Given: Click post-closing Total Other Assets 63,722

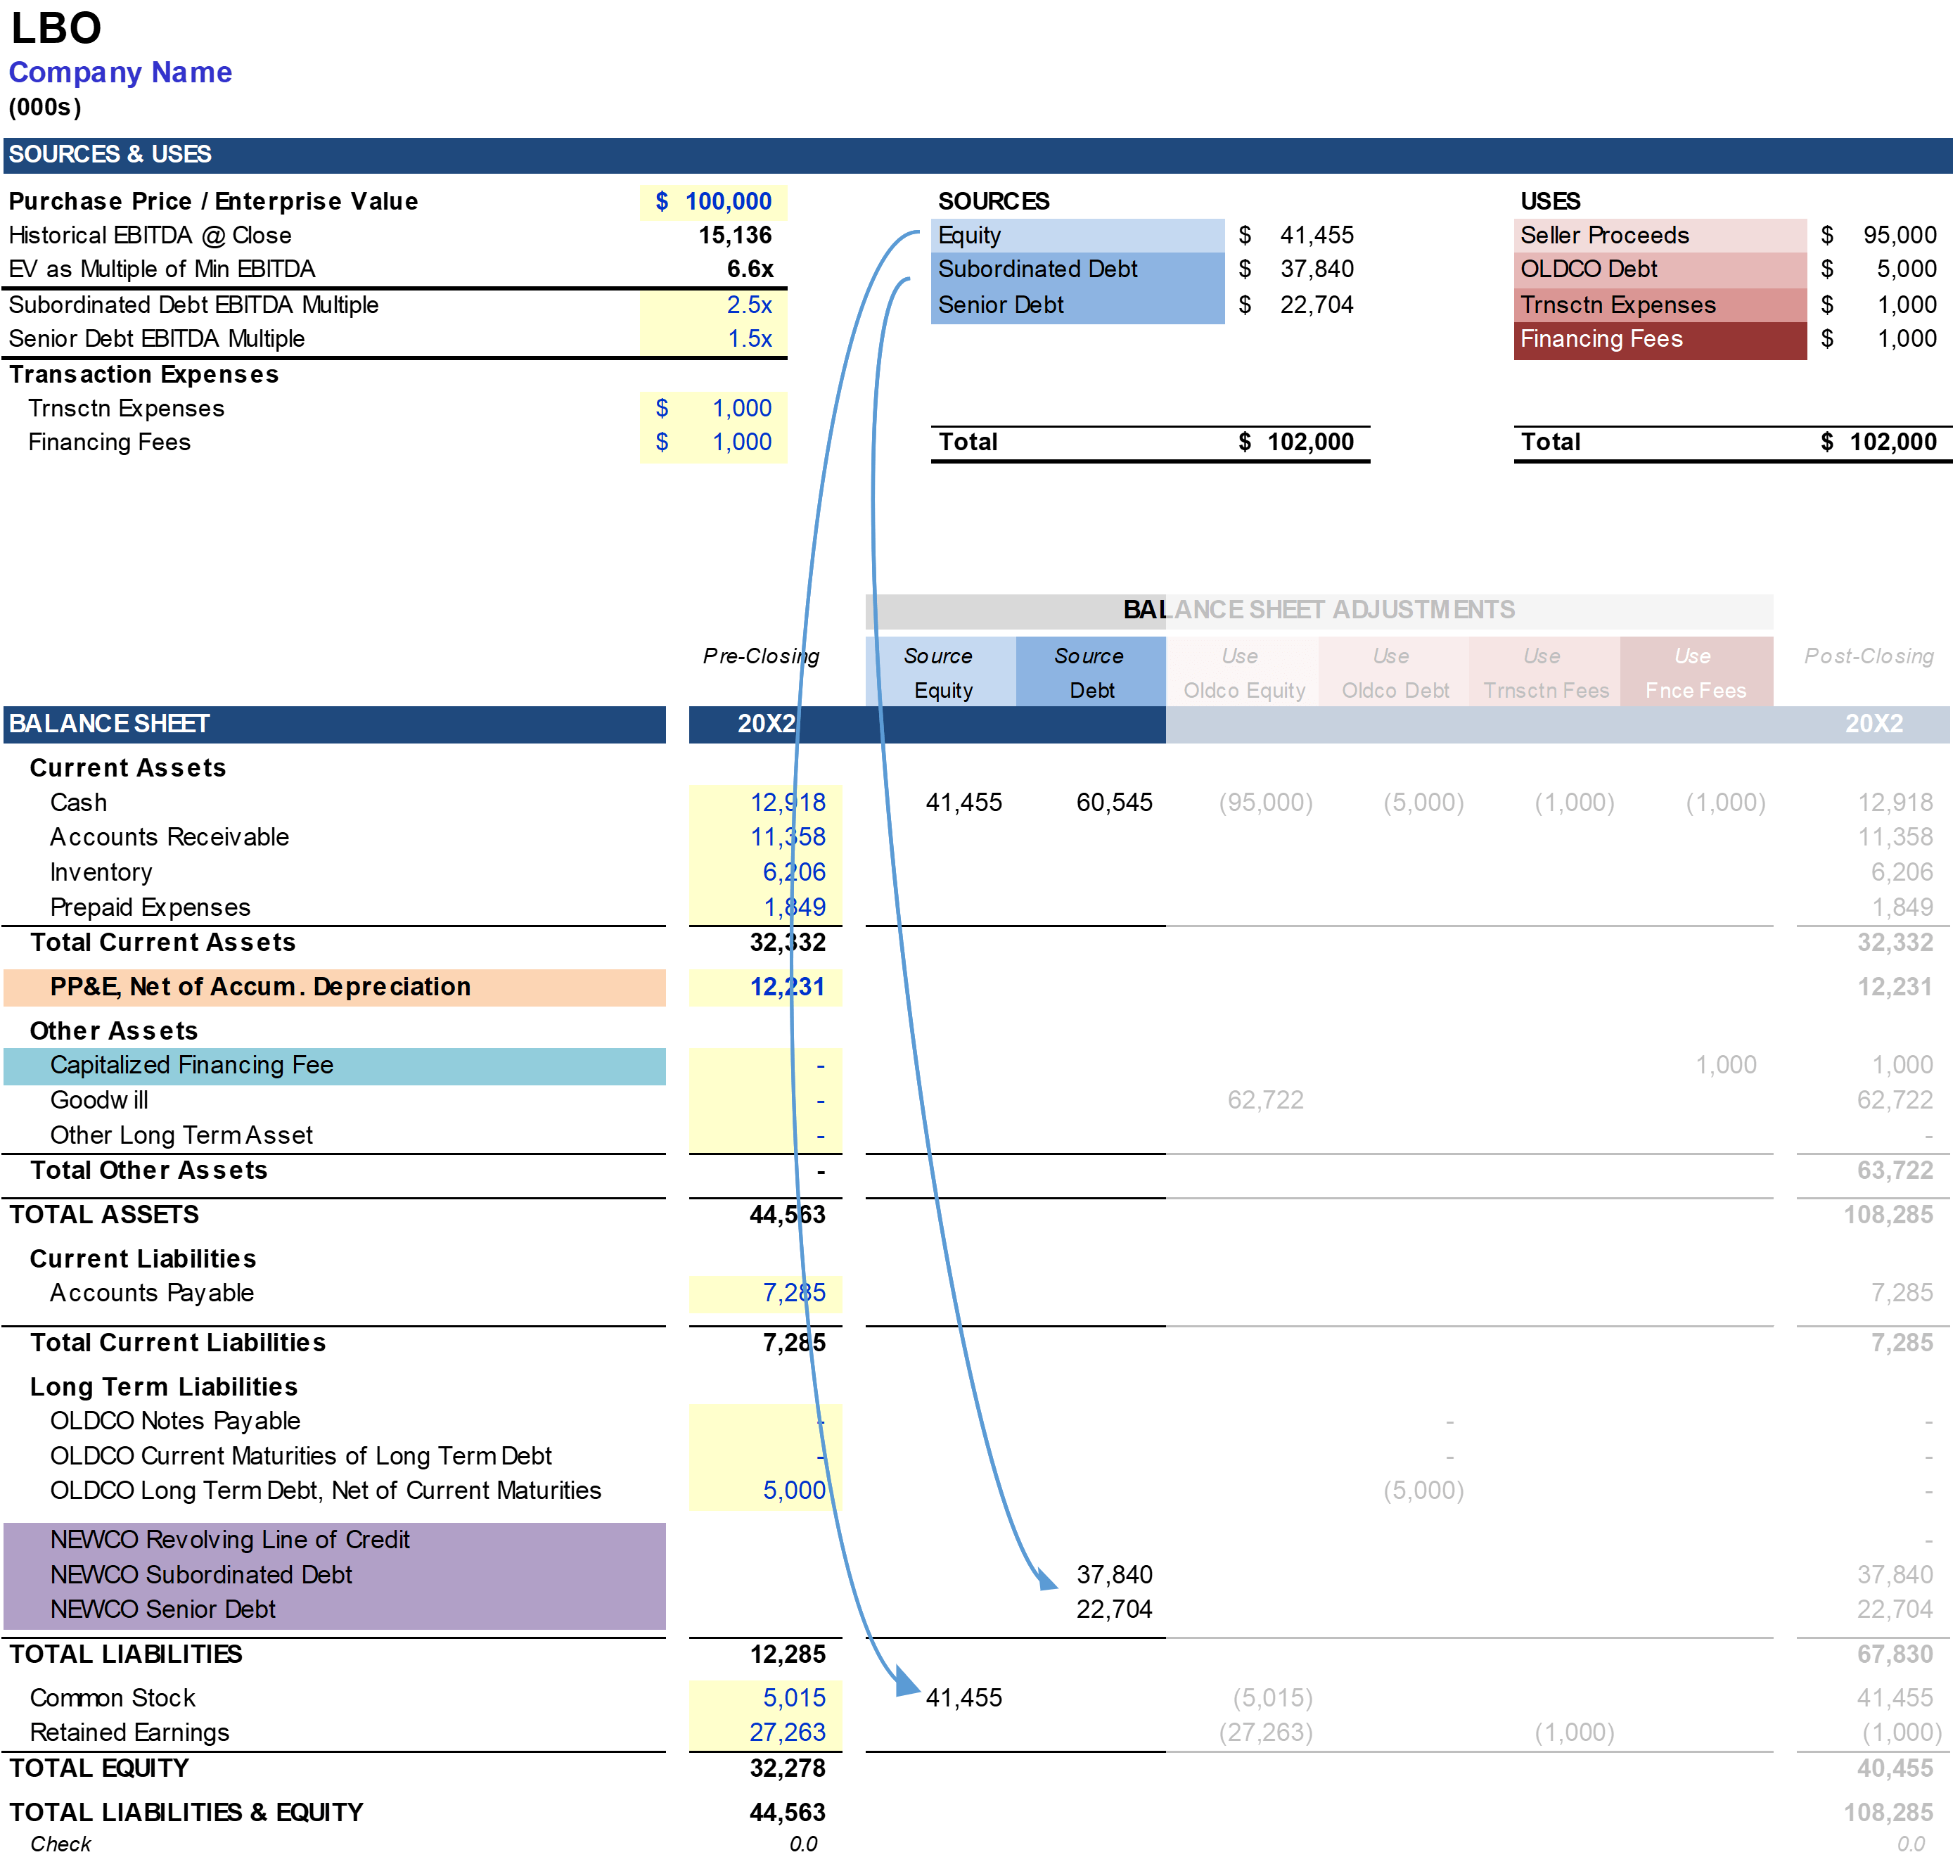Looking at the screenshot, I should coord(1895,1171).
